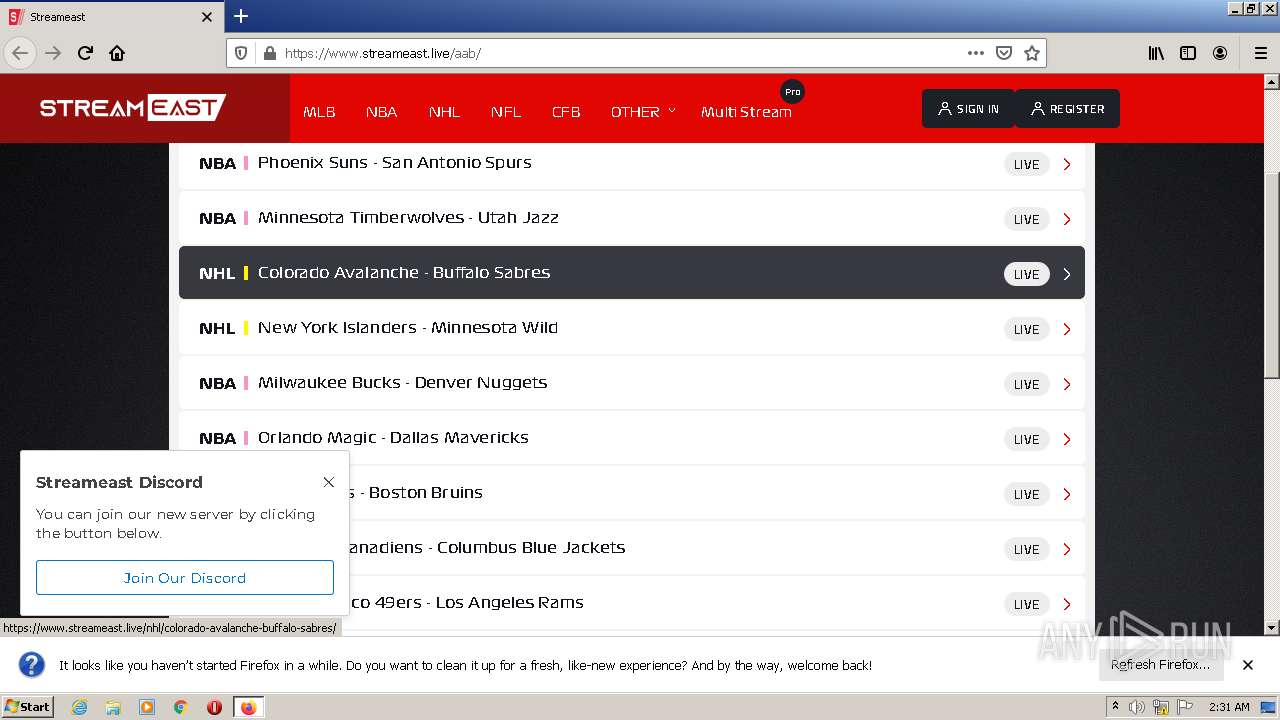Click the chevron on the Milwaukee Bucks row
This screenshot has width=1280, height=720.
(1067, 384)
